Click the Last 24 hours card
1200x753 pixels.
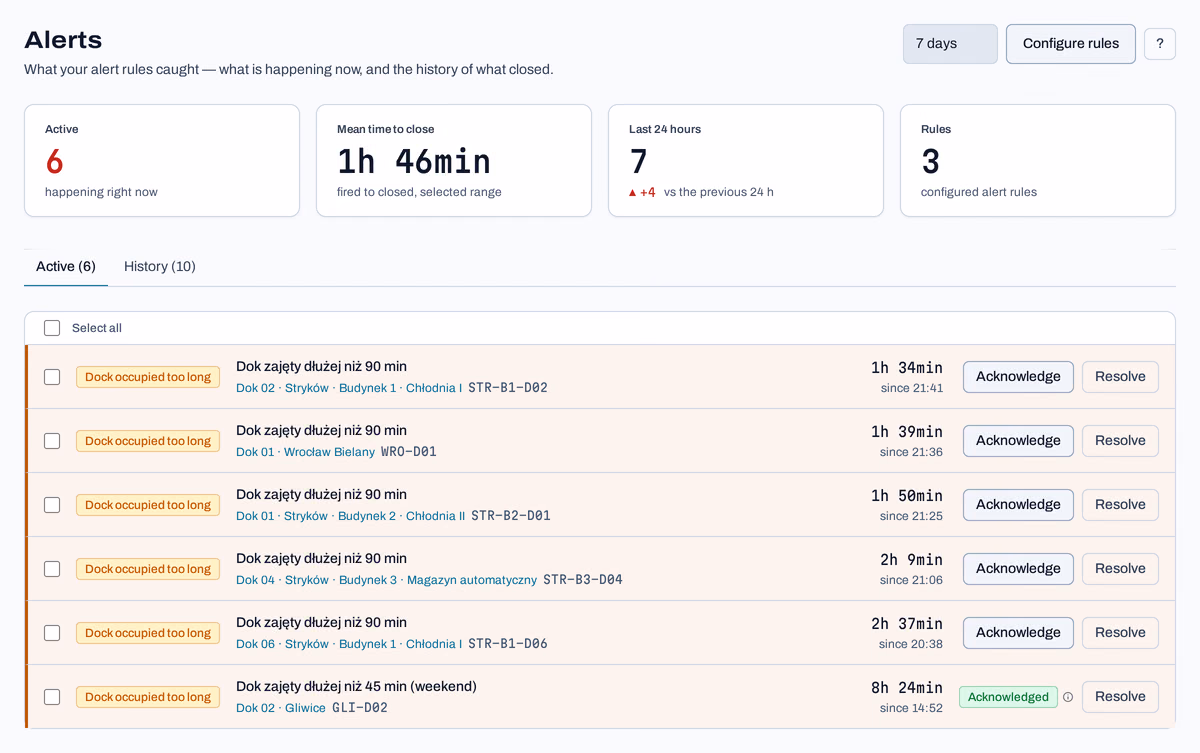tap(746, 160)
